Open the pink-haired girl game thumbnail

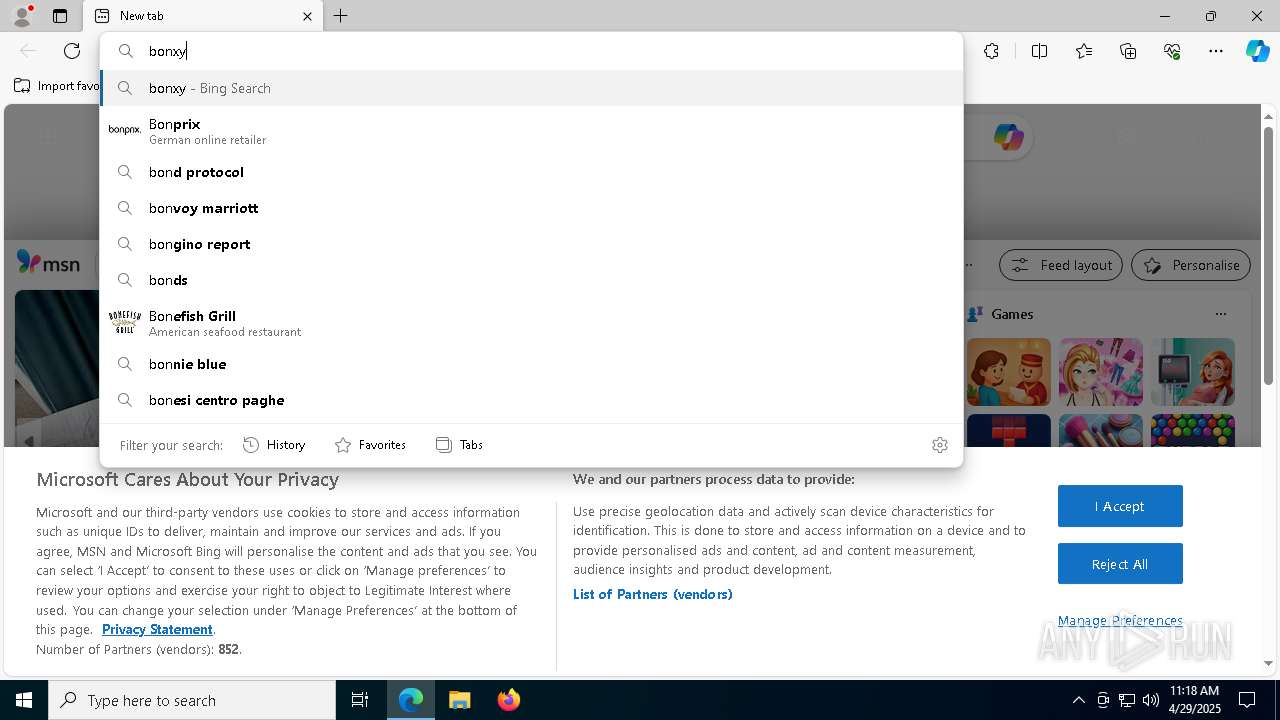pyautogui.click(x=1101, y=372)
